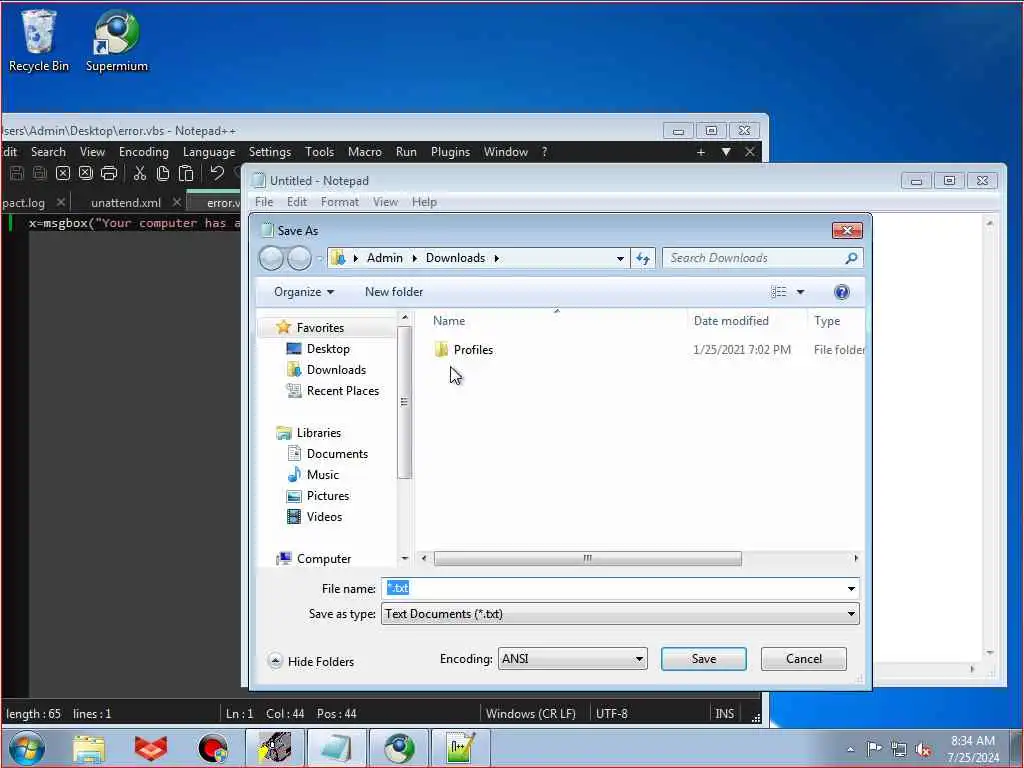This screenshot has height=768, width=1024.
Task: Click the Print icon in Notepad++ toolbar
Action: tap(109, 173)
